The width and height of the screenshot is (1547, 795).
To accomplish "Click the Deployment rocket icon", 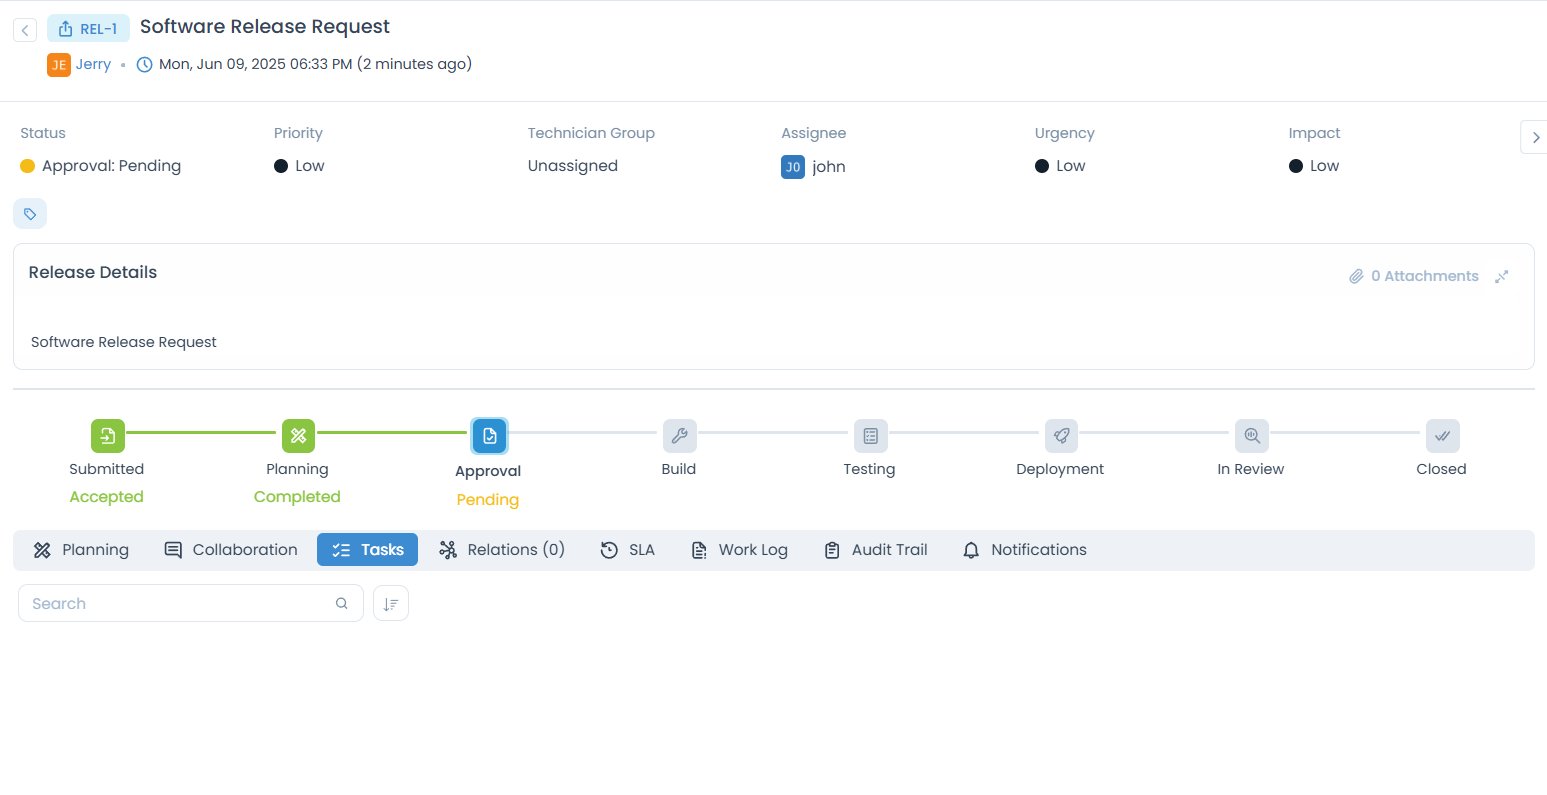I will [x=1060, y=435].
